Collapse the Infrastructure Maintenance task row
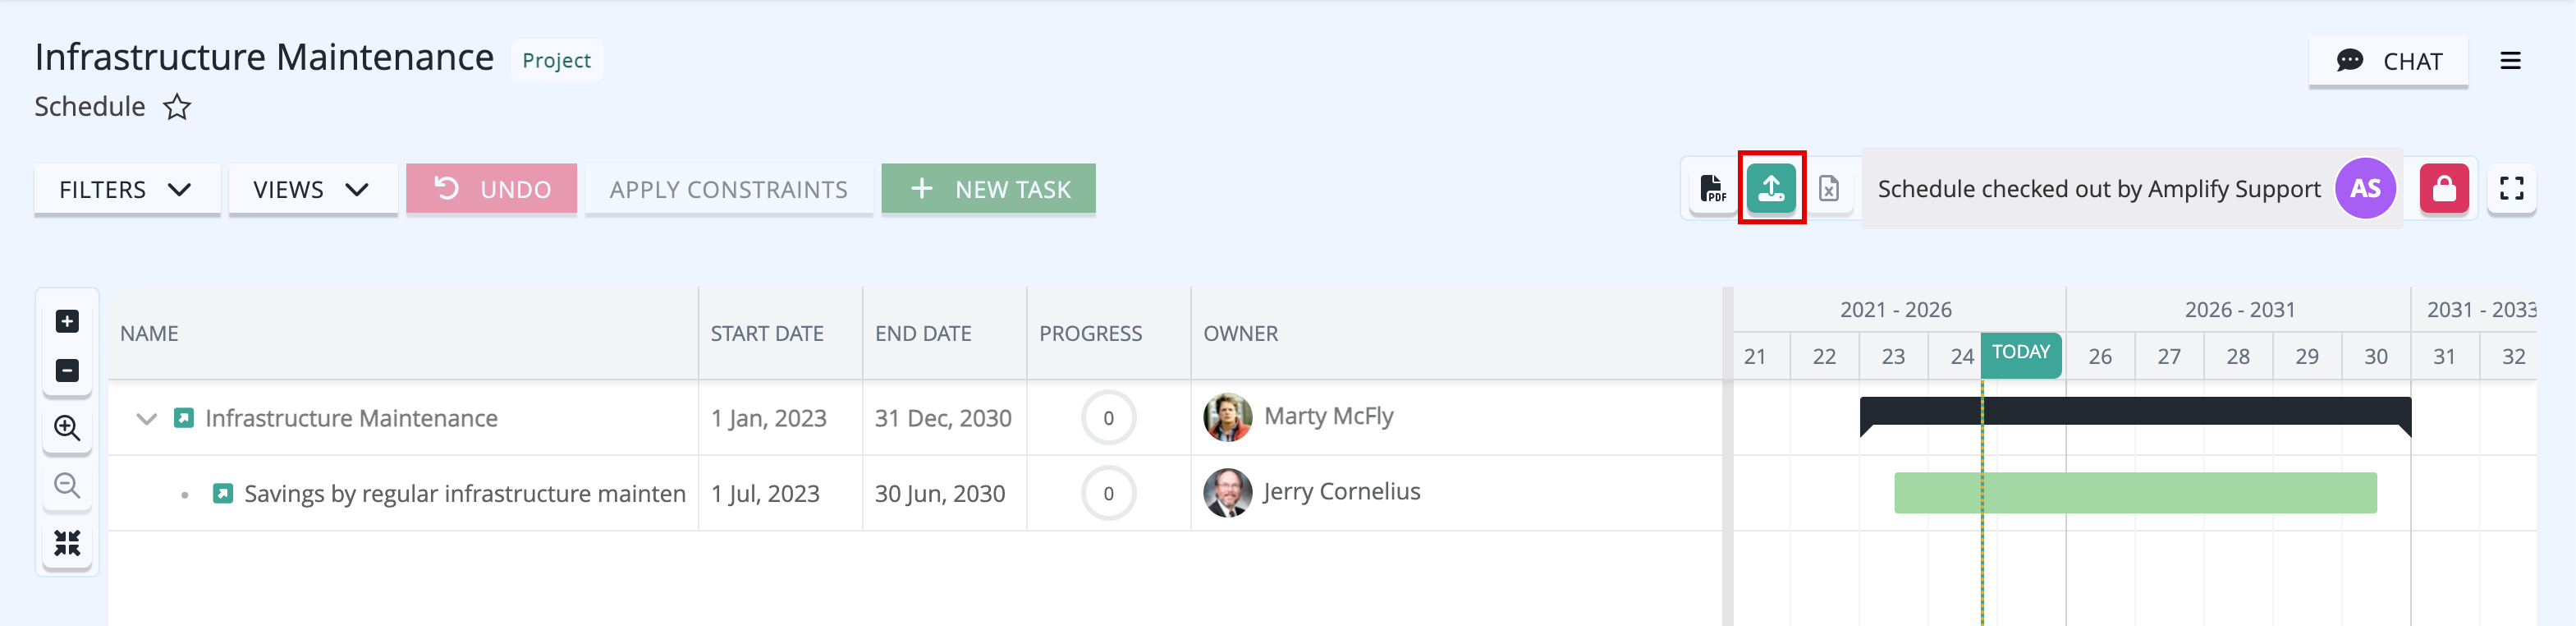 point(146,418)
